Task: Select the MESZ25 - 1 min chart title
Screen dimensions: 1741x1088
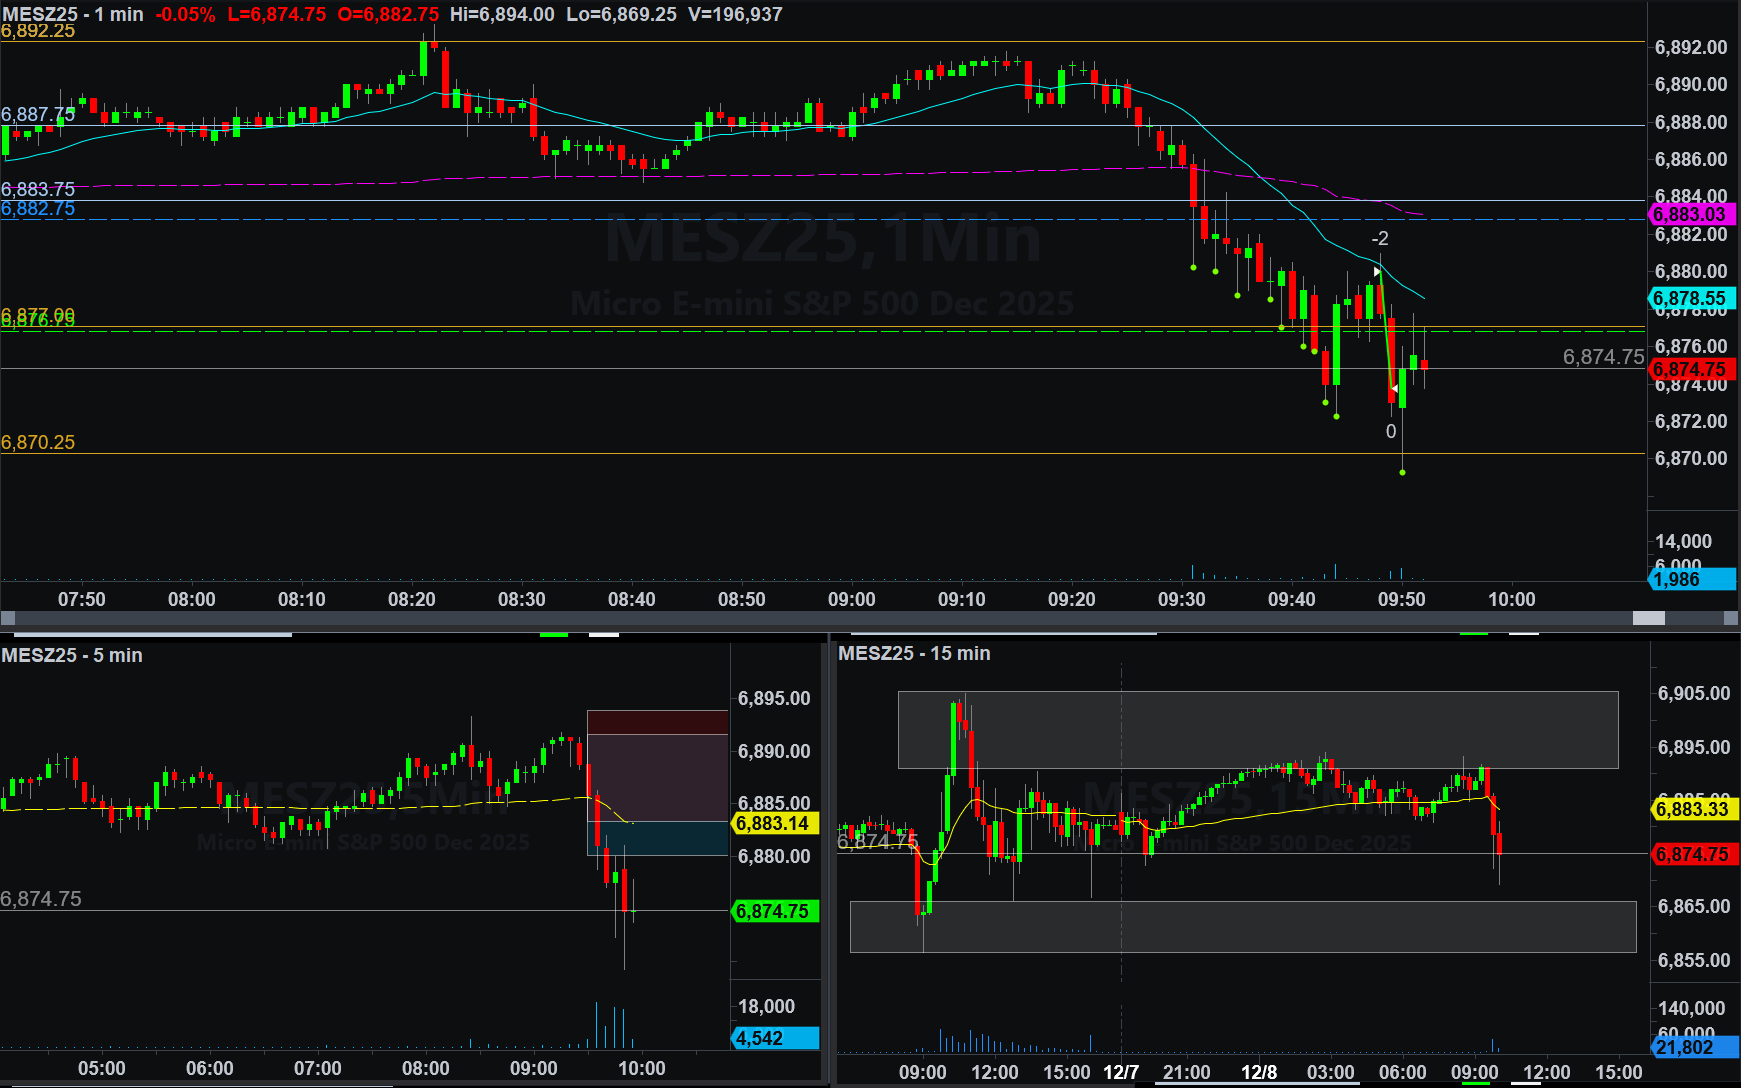Action: [x=72, y=14]
